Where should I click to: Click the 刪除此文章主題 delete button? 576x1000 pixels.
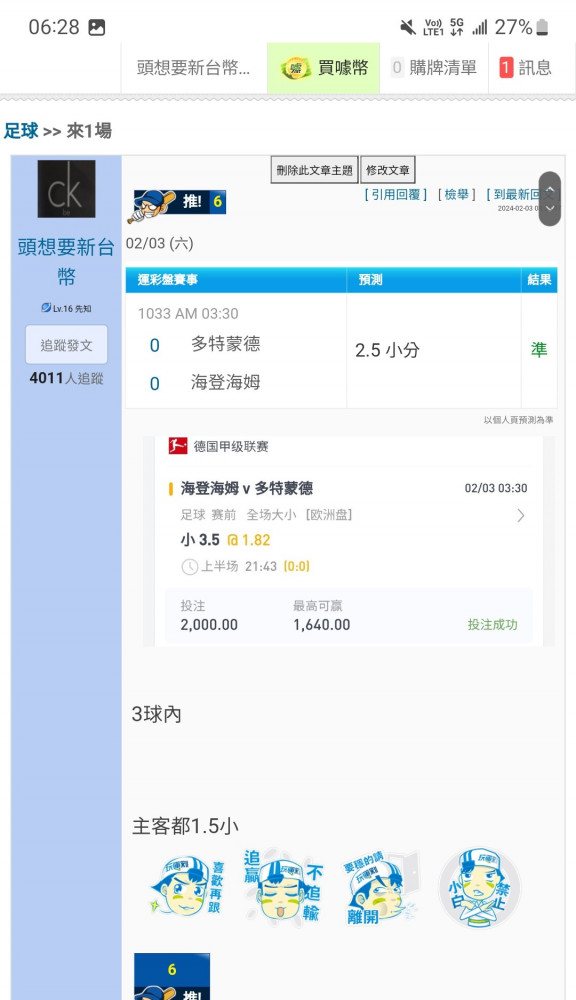314,170
